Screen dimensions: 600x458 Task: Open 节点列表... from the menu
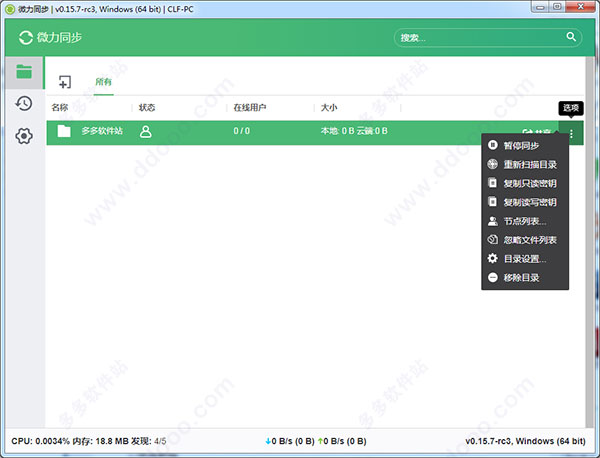pyautogui.click(x=525, y=221)
